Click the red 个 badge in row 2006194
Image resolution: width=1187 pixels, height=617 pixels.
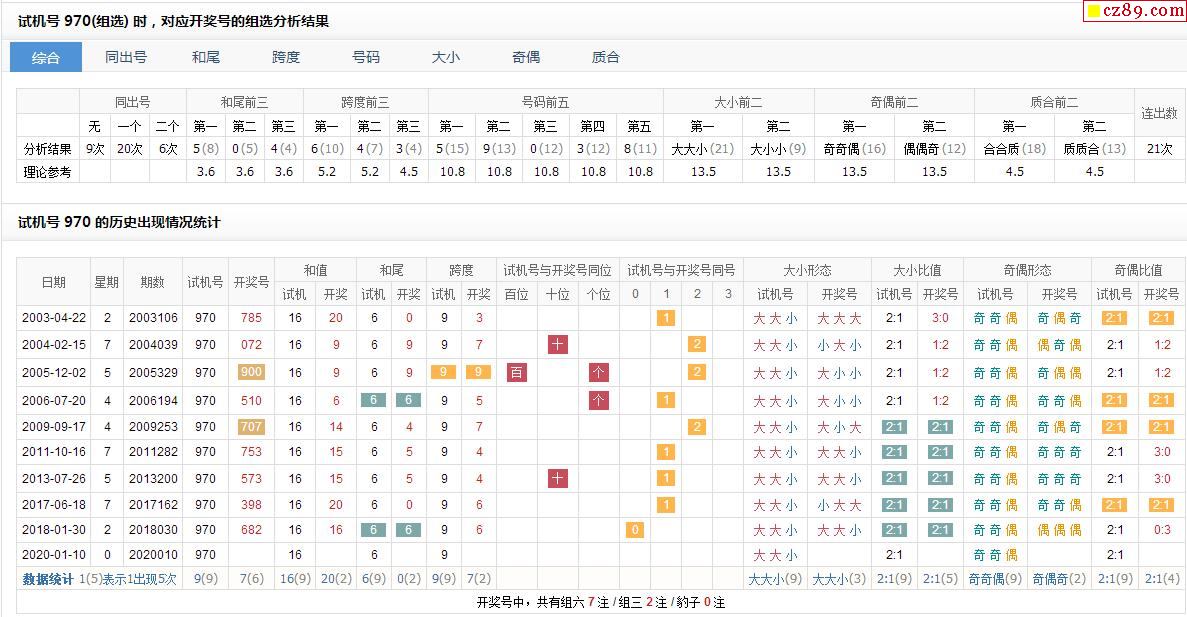click(598, 400)
